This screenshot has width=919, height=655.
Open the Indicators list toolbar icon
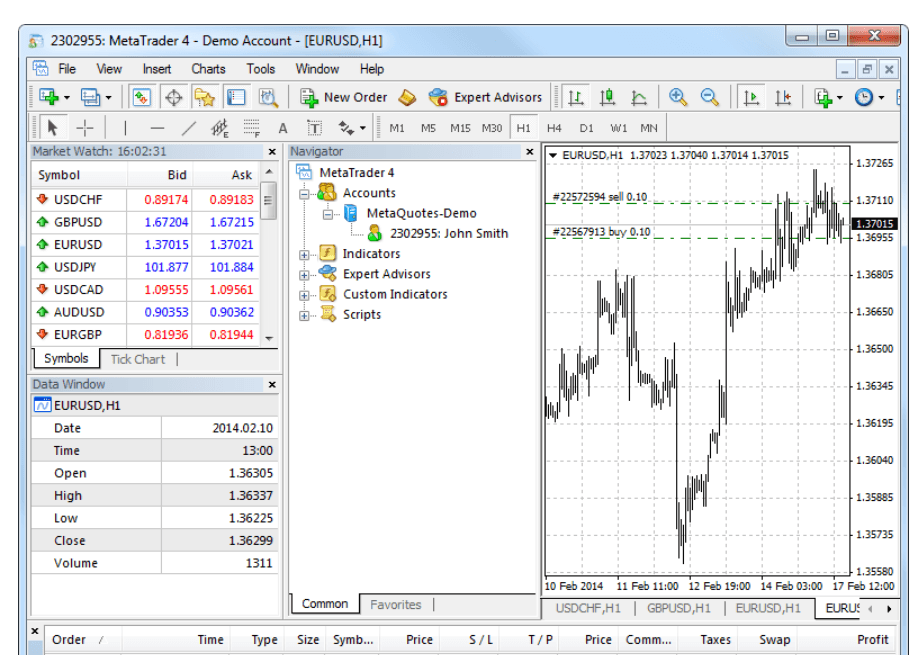tap(823, 97)
